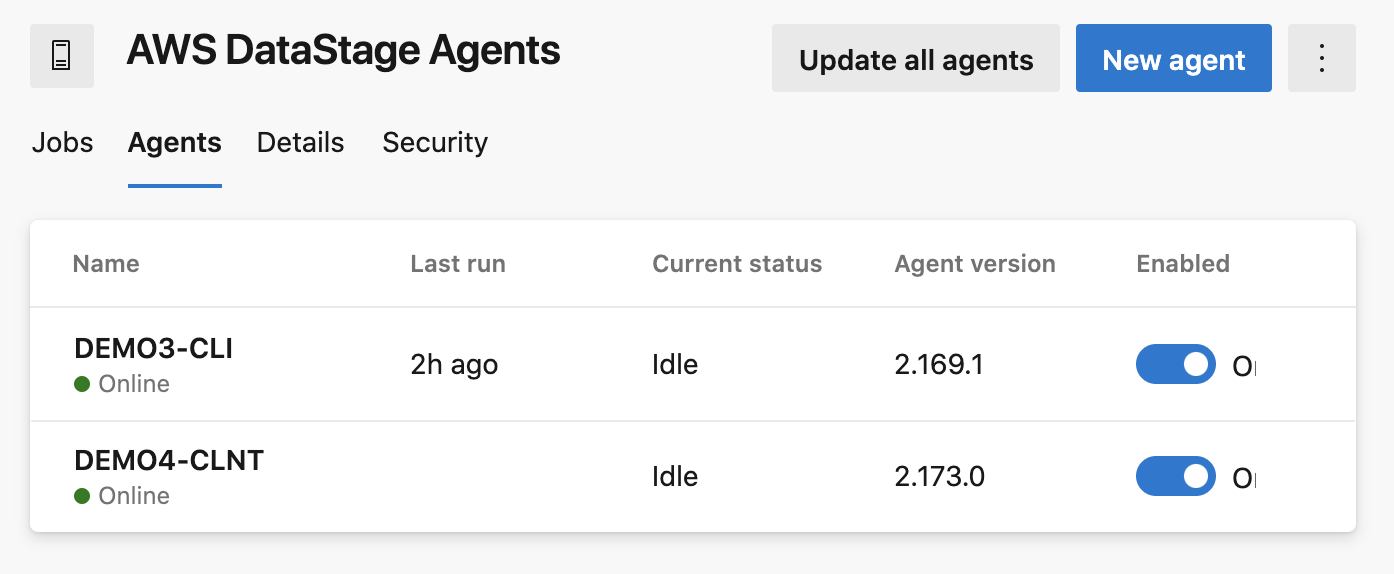Click the Last run column header

458,264
